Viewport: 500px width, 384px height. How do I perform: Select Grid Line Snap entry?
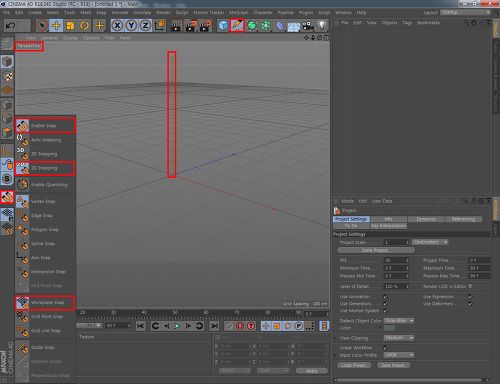tap(45, 331)
